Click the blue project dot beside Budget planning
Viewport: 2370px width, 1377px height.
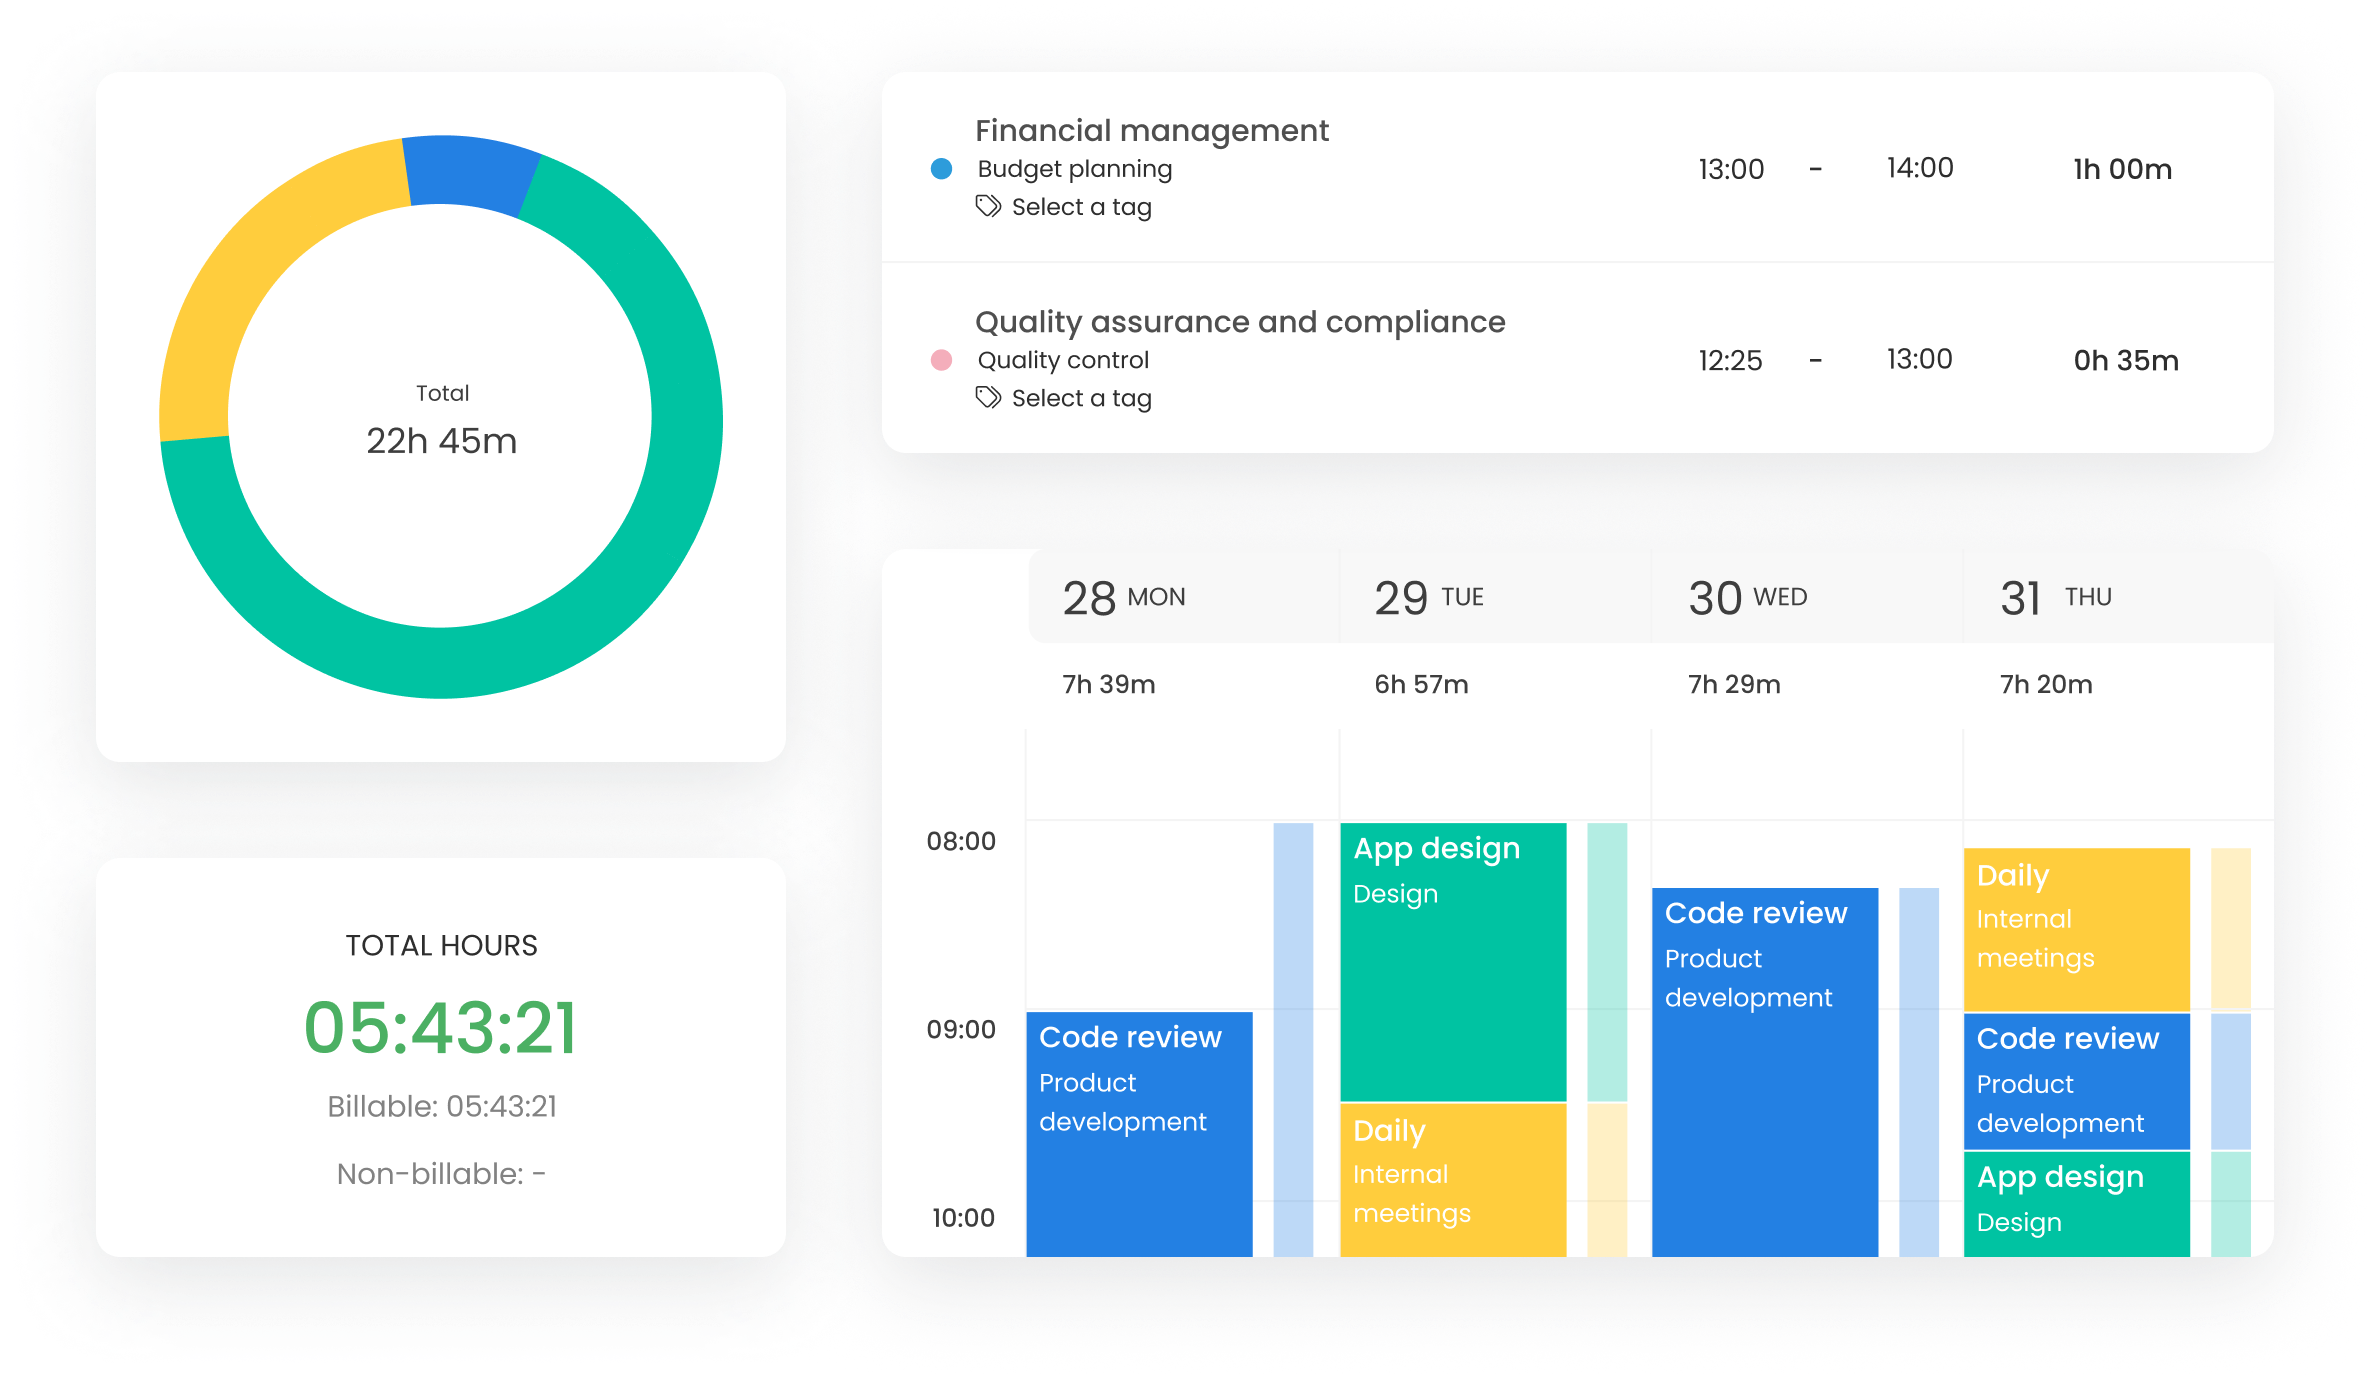point(942,169)
